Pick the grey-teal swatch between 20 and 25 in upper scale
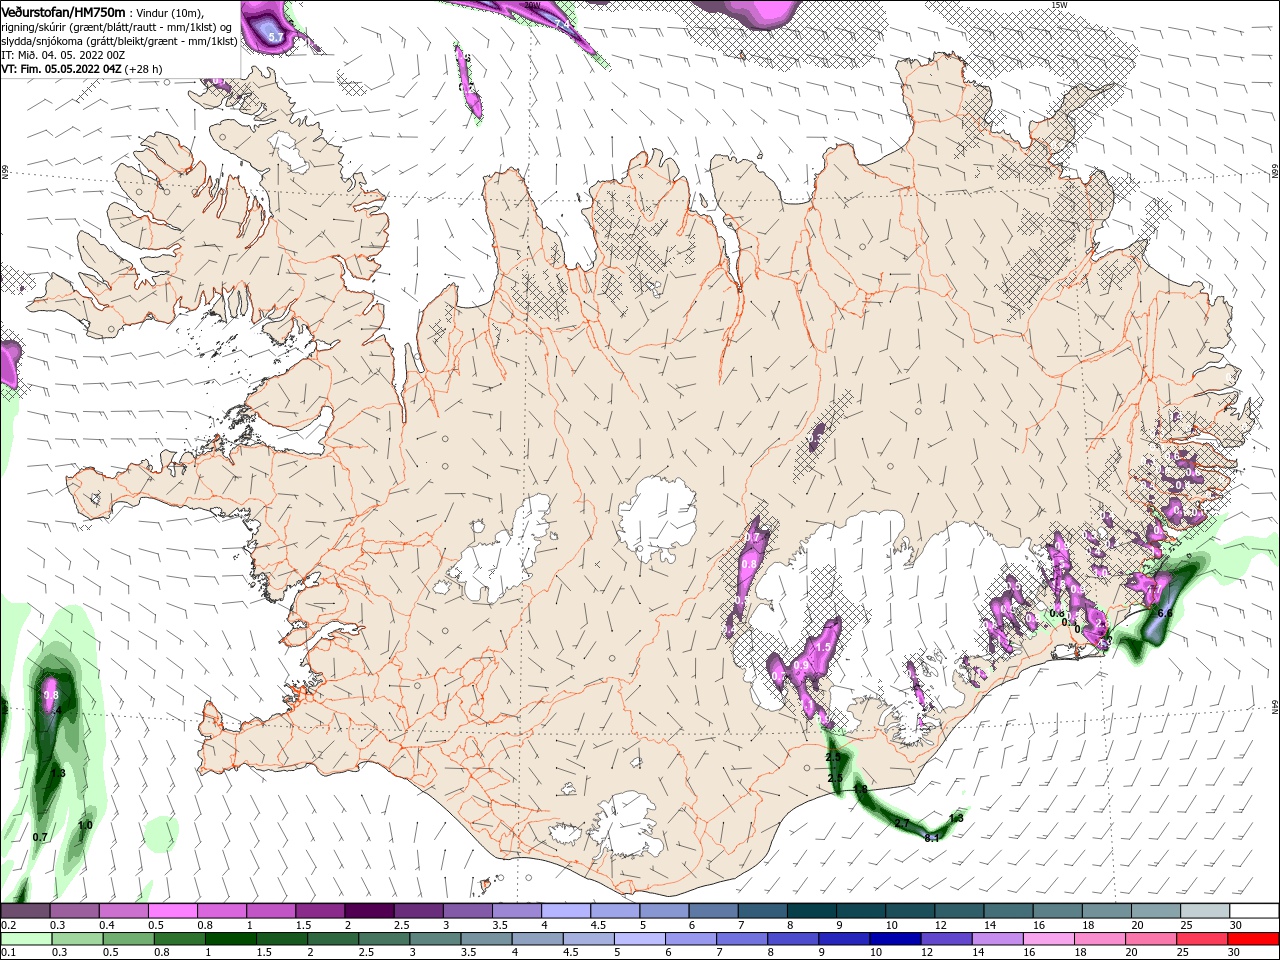This screenshot has width=1280, height=960. (x=1155, y=911)
